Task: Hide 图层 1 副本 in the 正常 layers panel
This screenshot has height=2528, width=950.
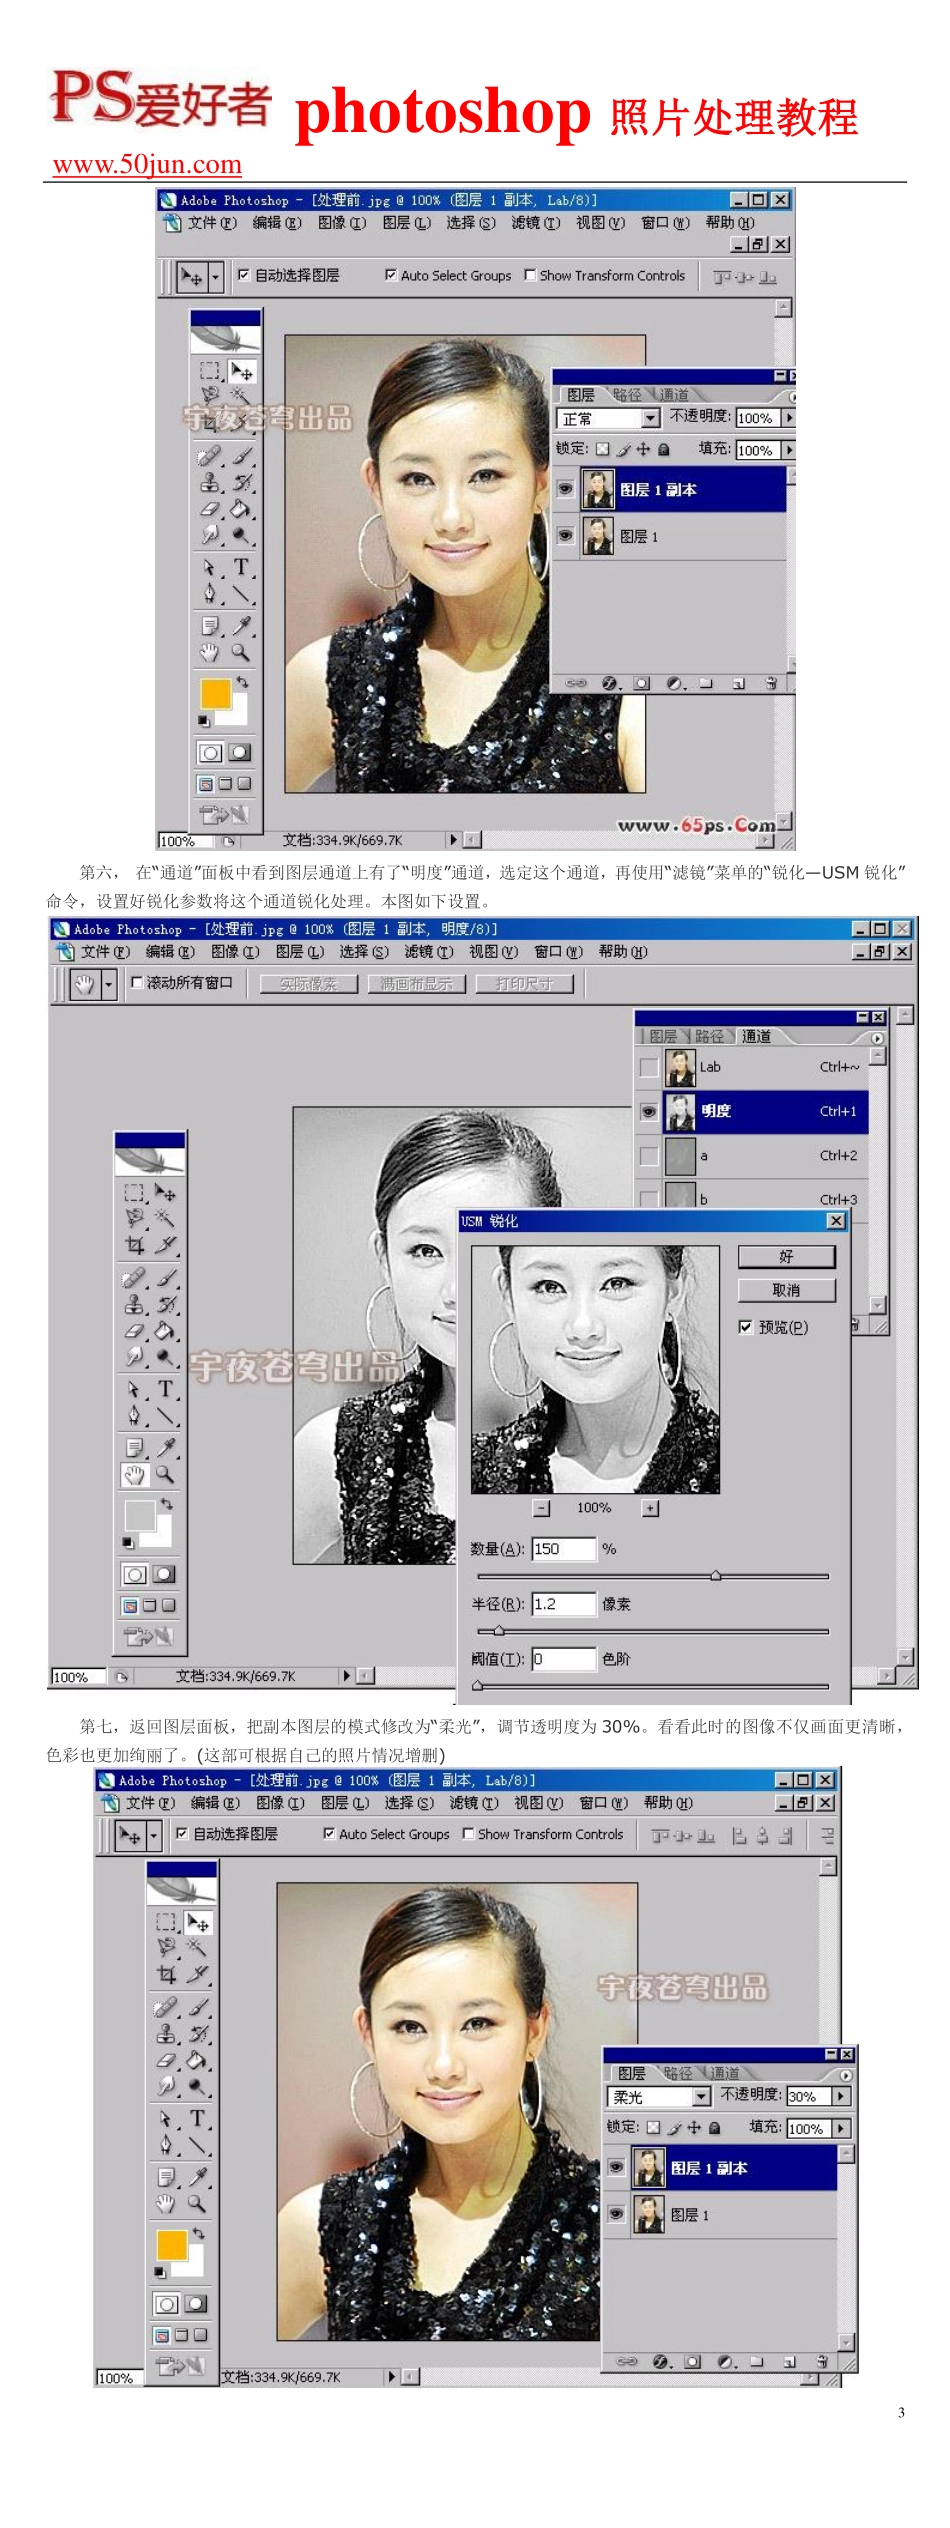Action: pyautogui.click(x=566, y=489)
